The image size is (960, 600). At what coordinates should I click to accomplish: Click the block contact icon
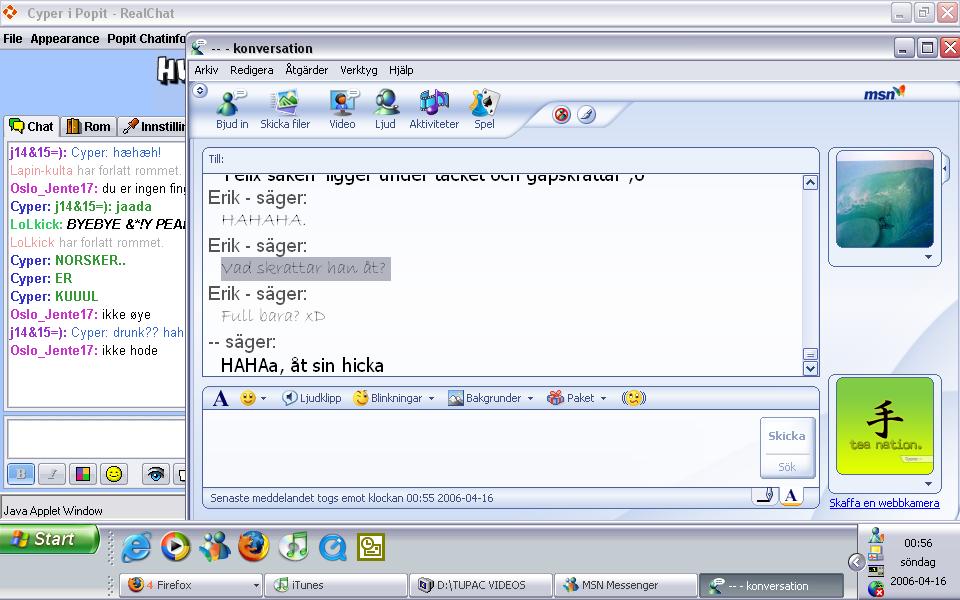561,114
